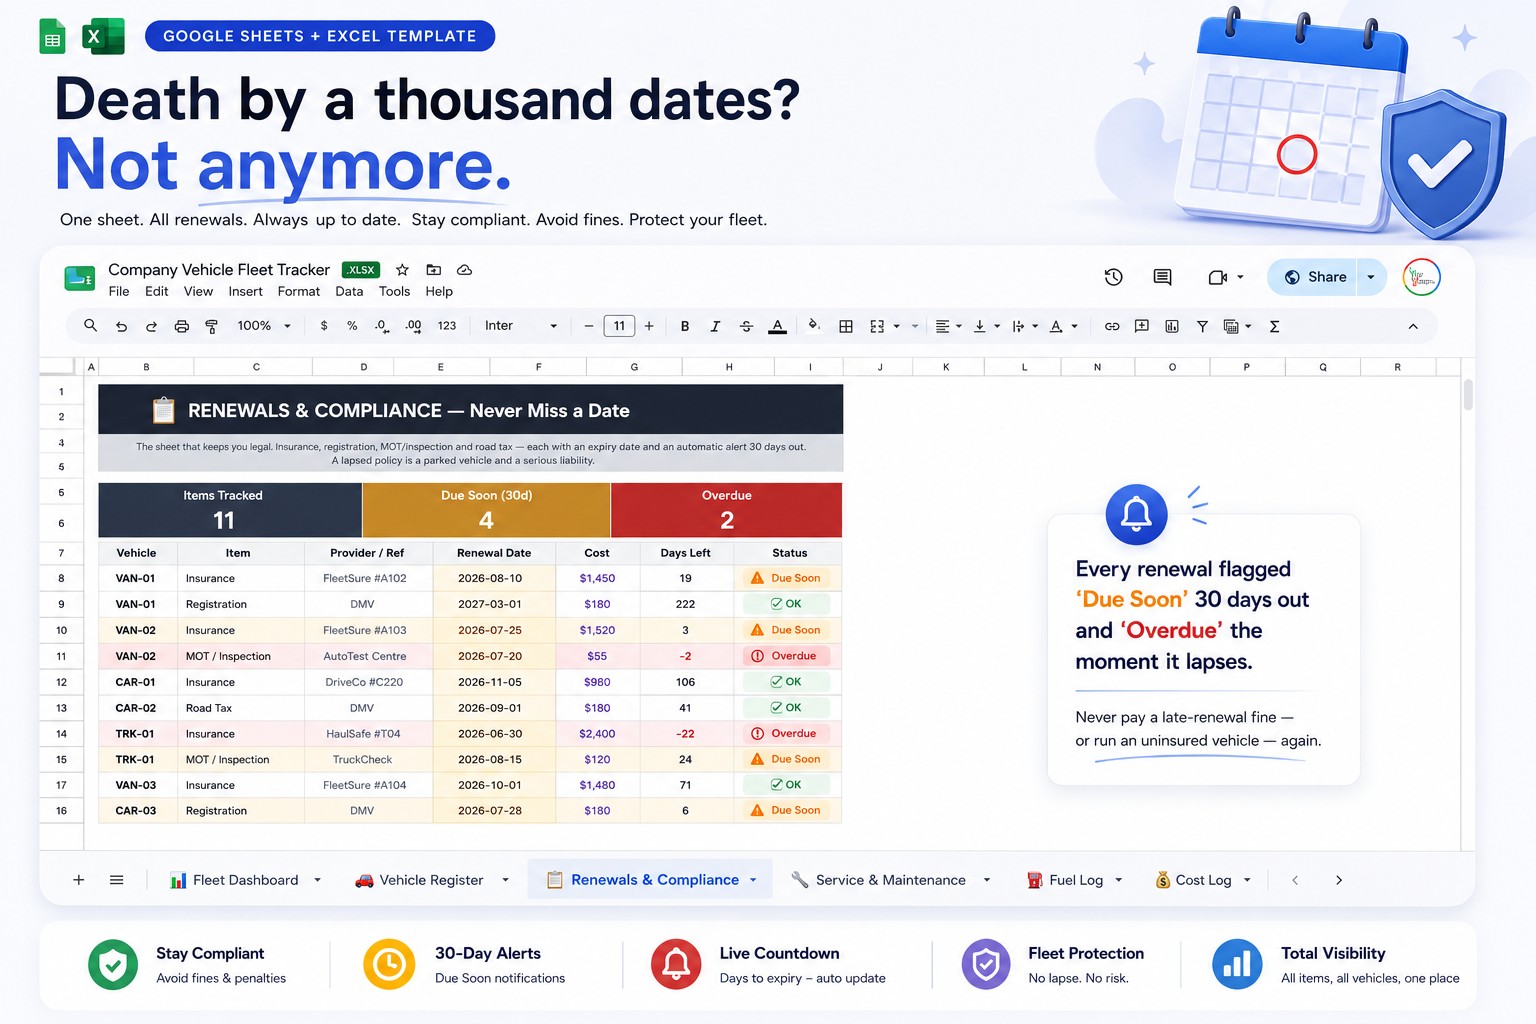This screenshot has width=1536, height=1024.
Task: Toggle bold formatting
Action: tap(684, 326)
